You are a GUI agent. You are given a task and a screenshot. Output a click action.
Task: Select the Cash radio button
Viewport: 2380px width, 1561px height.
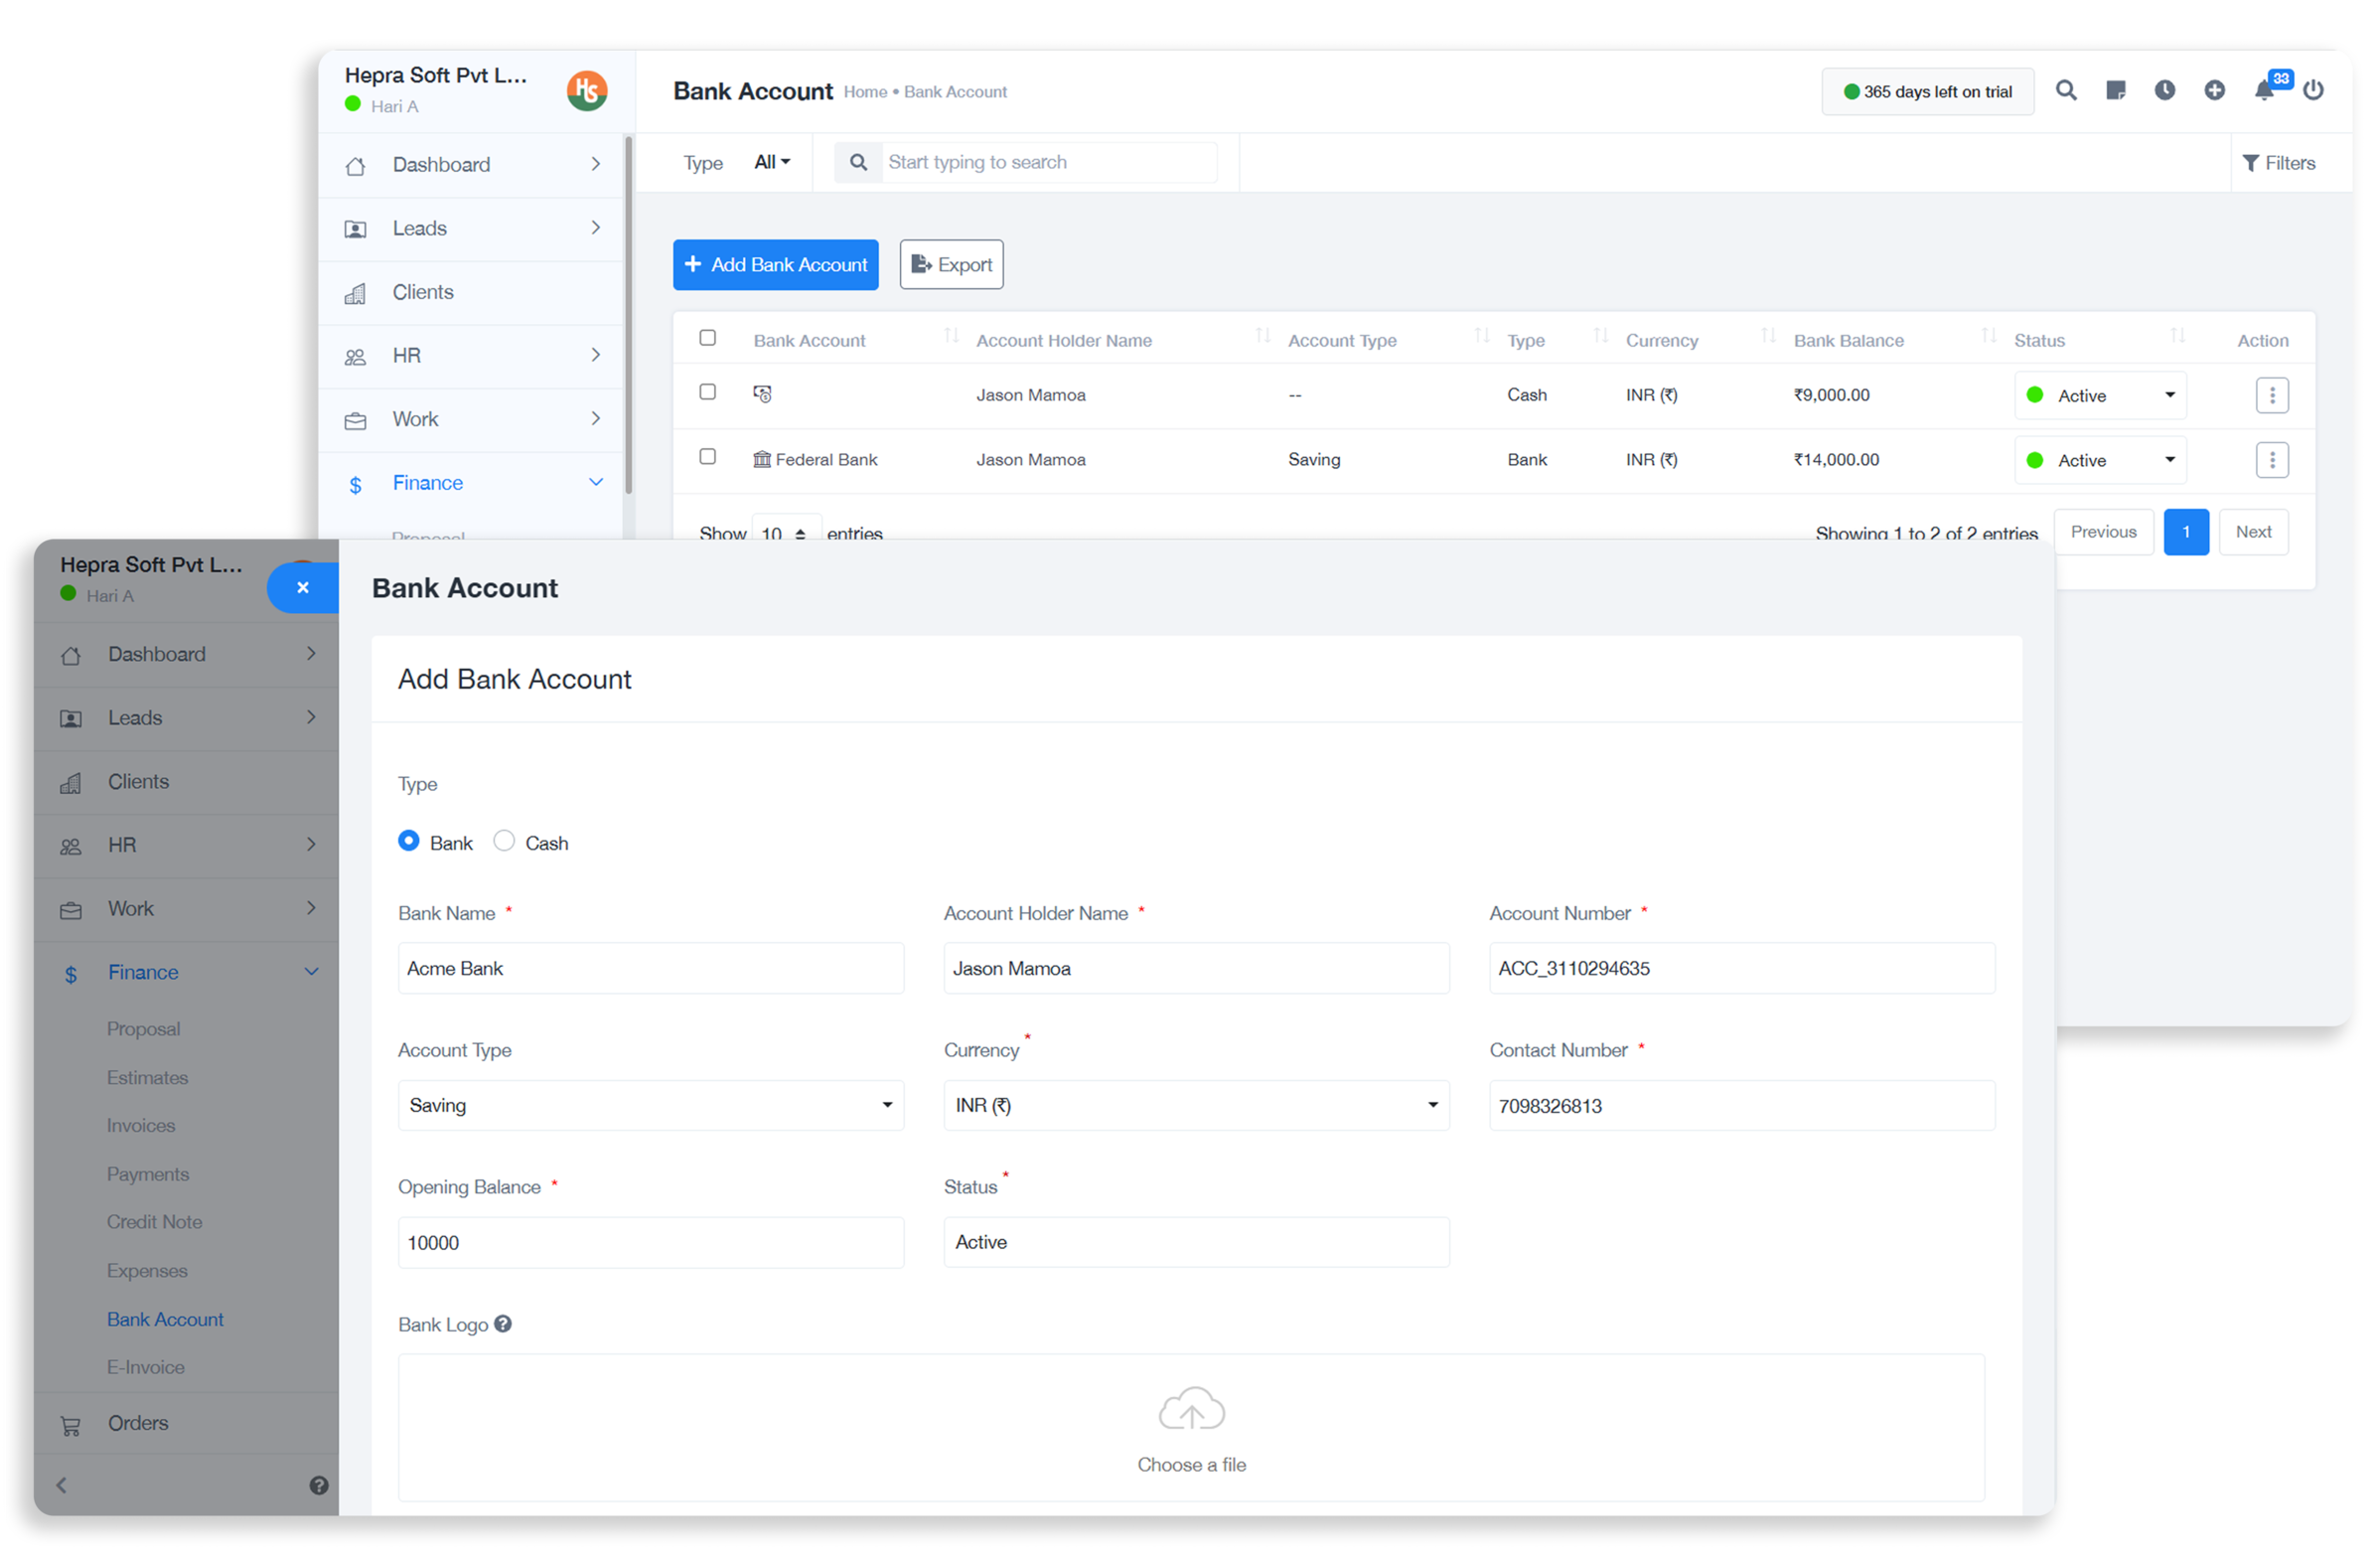click(504, 841)
